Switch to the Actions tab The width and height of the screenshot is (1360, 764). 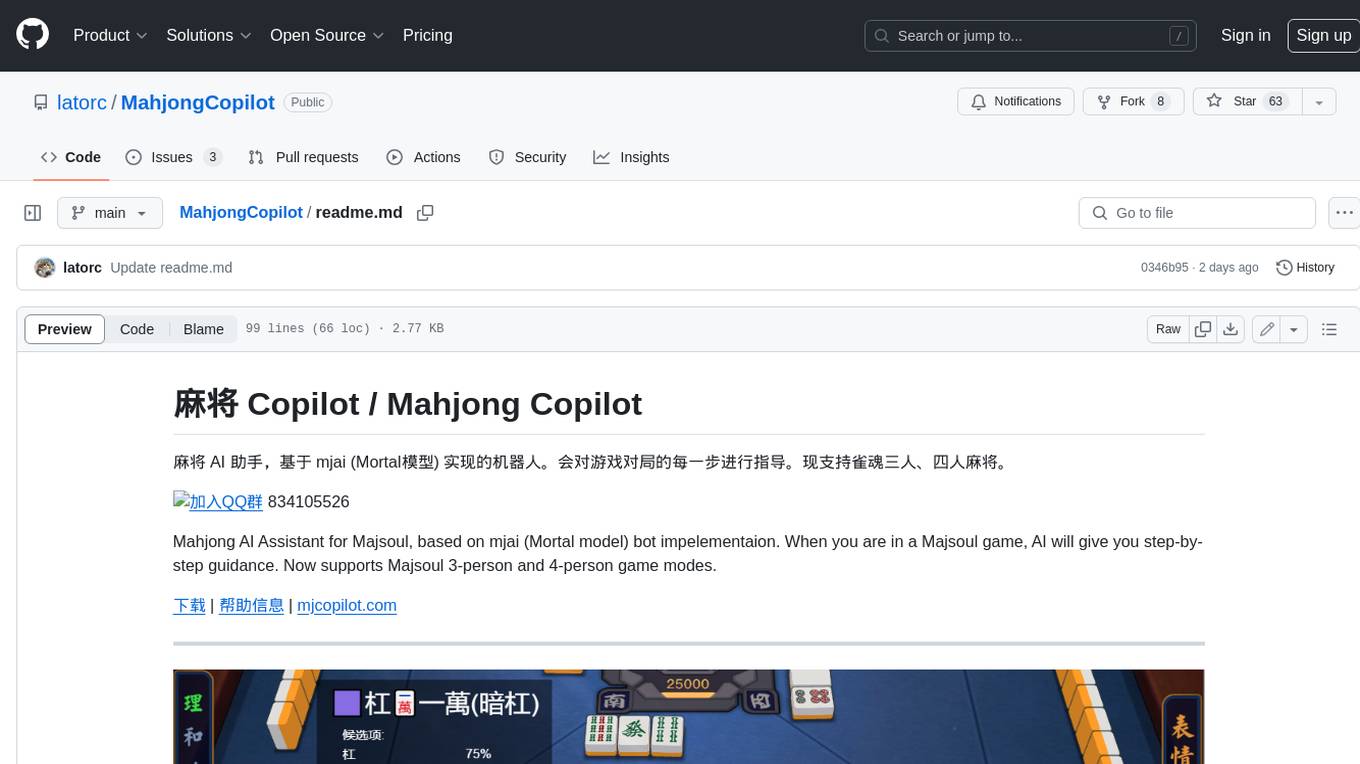point(423,157)
